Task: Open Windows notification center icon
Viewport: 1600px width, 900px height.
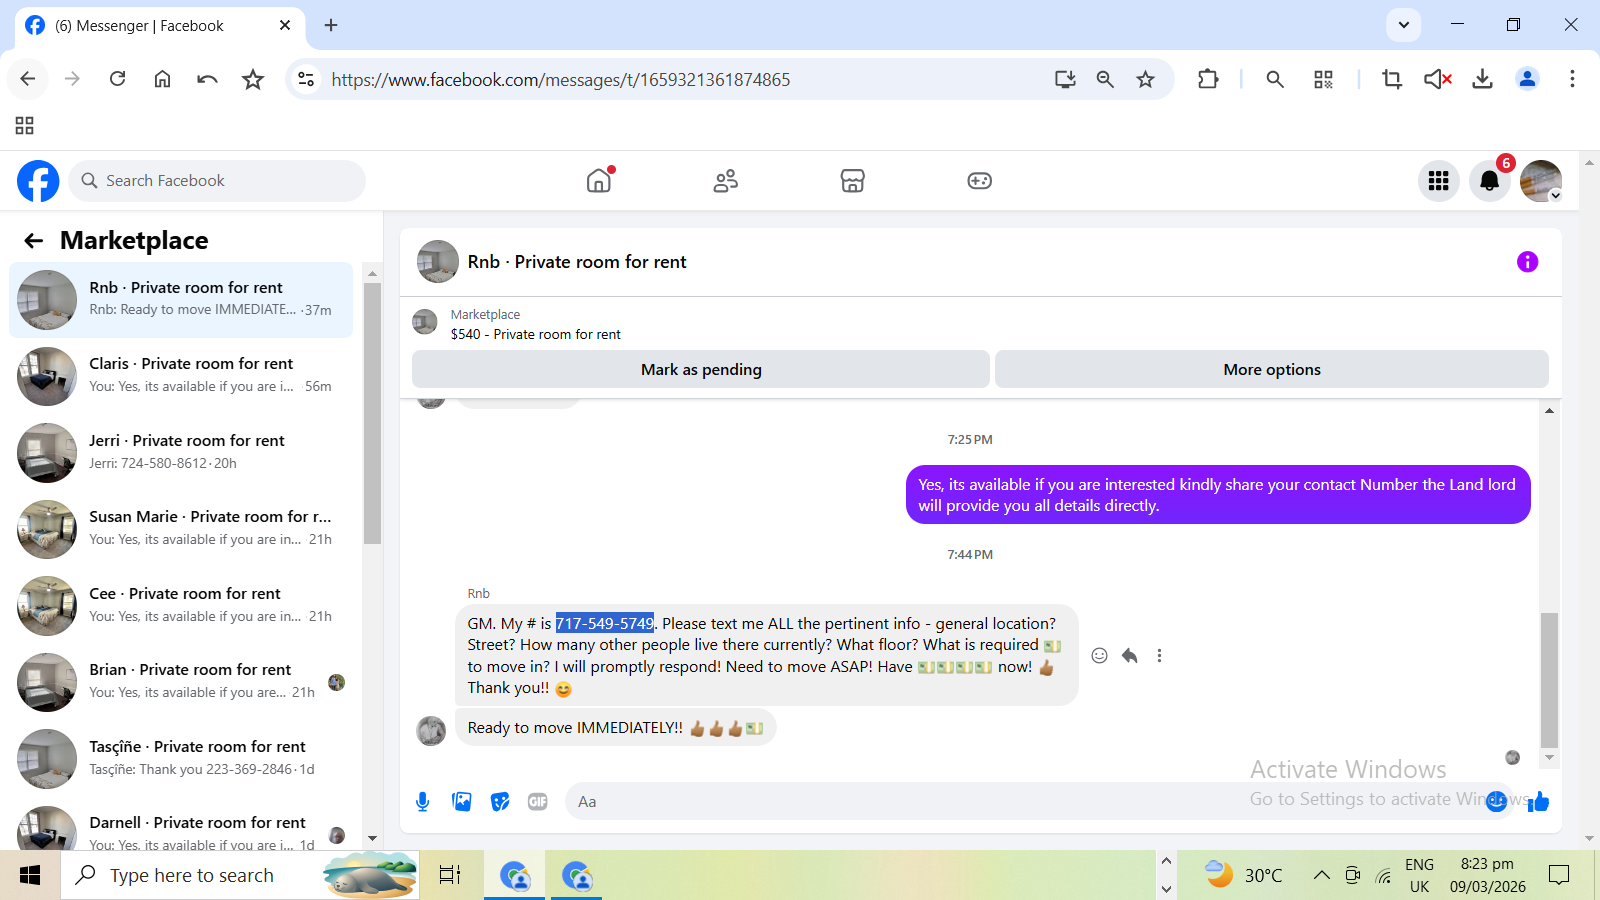Action: (1559, 875)
